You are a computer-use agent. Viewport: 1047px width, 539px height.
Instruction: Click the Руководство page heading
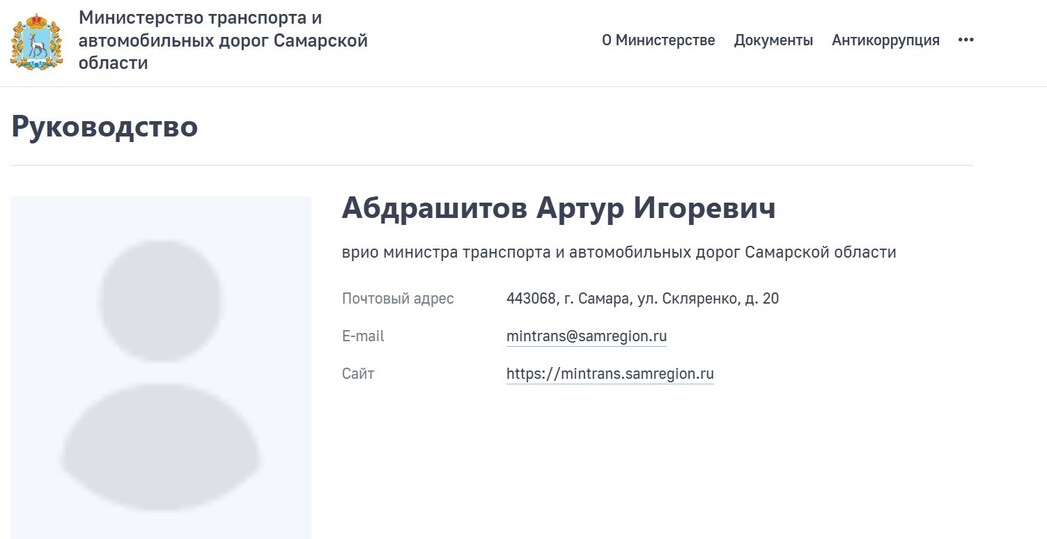[x=104, y=127]
